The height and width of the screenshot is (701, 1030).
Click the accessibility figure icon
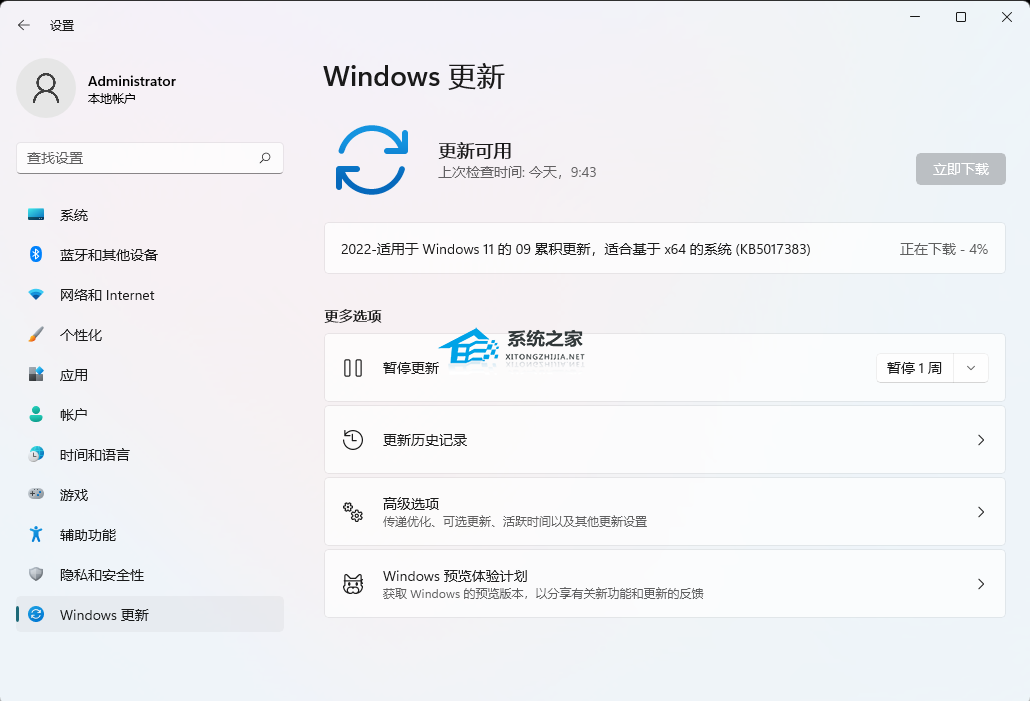[36, 535]
